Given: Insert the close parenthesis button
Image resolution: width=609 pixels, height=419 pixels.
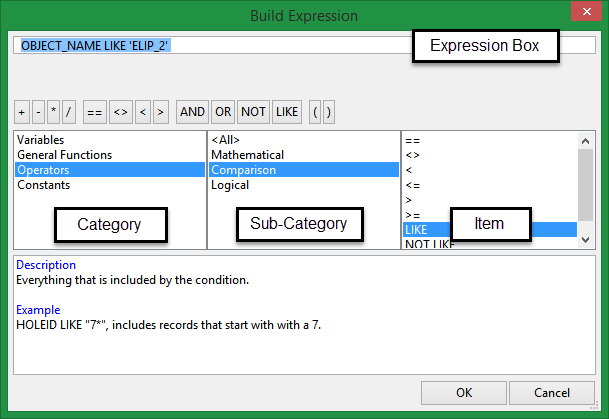Looking at the screenshot, I should click(328, 112).
